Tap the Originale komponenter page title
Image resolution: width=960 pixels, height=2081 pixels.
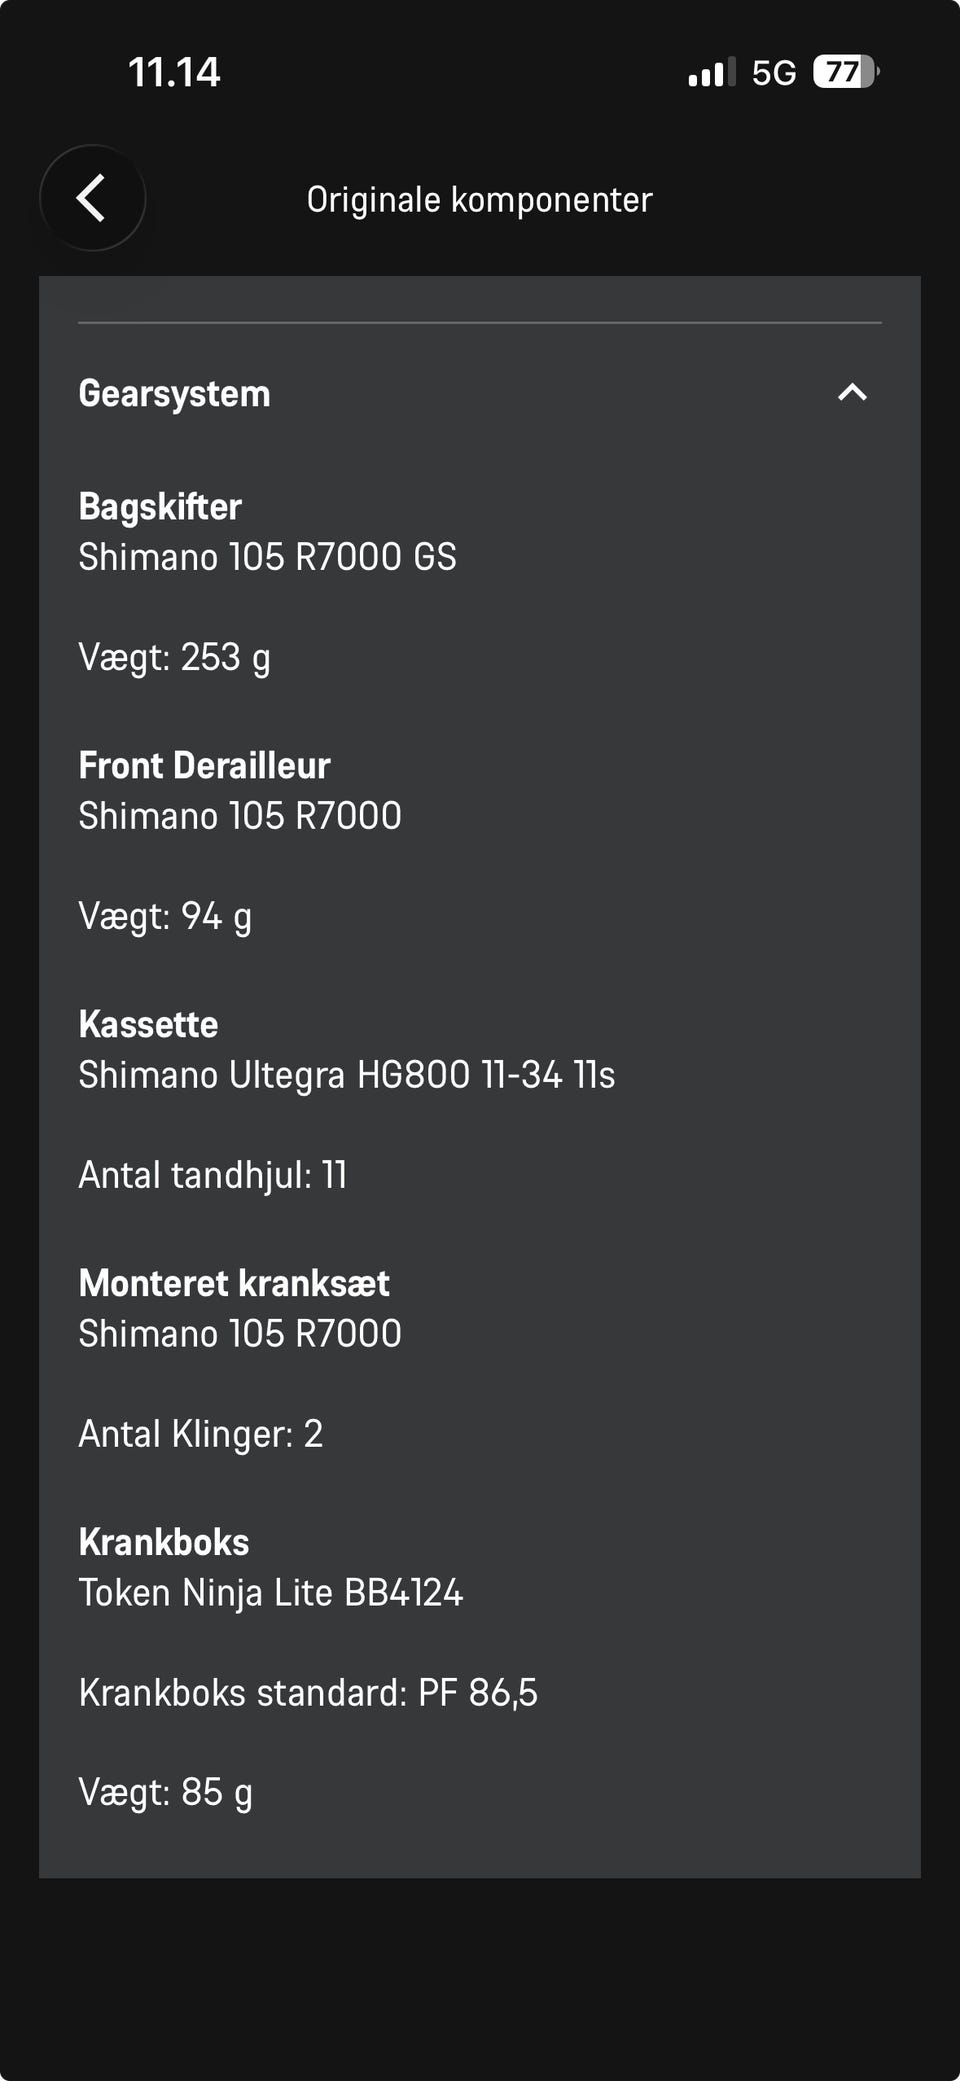479,200
